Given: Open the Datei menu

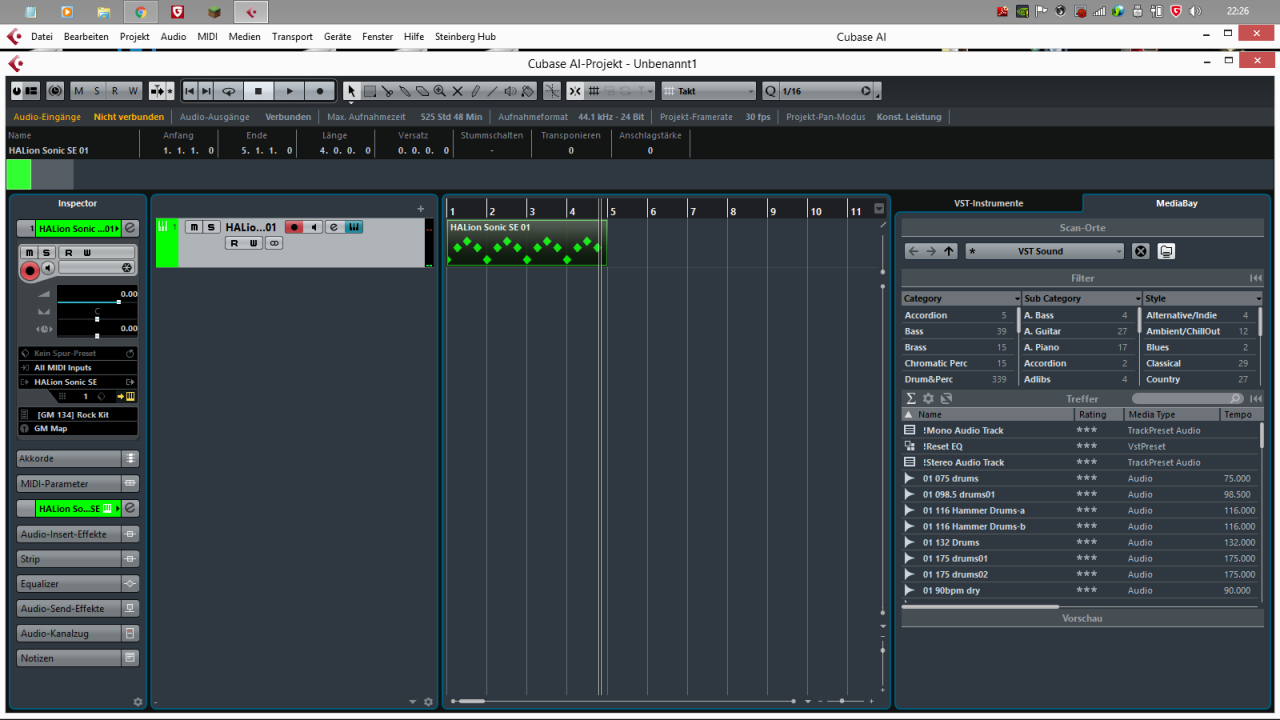Looking at the screenshot, I should point(42,36).
